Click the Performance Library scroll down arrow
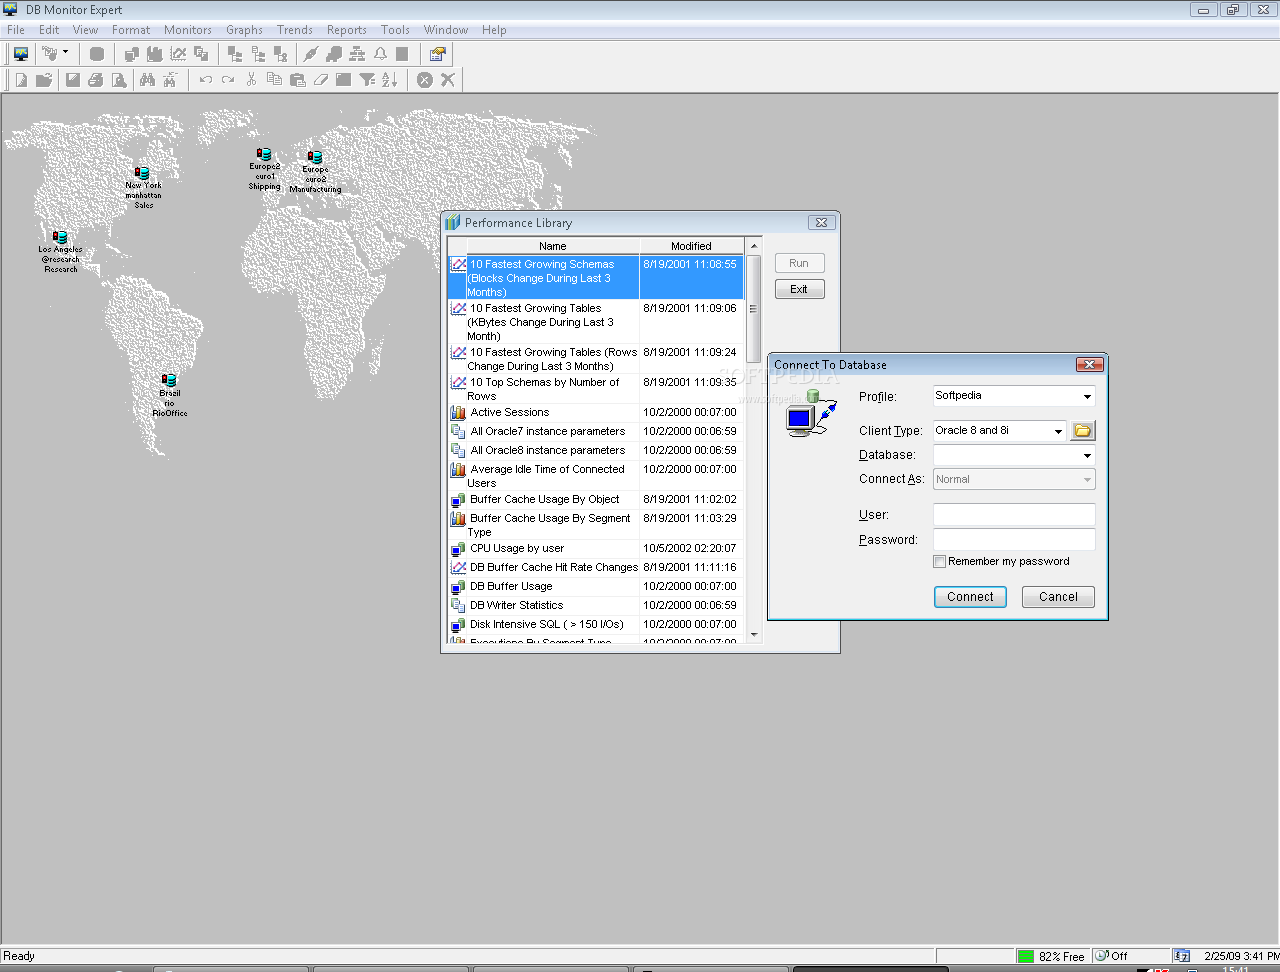Image resolution: width=1280 pixels, height=972 pixels. pos(754,634)
